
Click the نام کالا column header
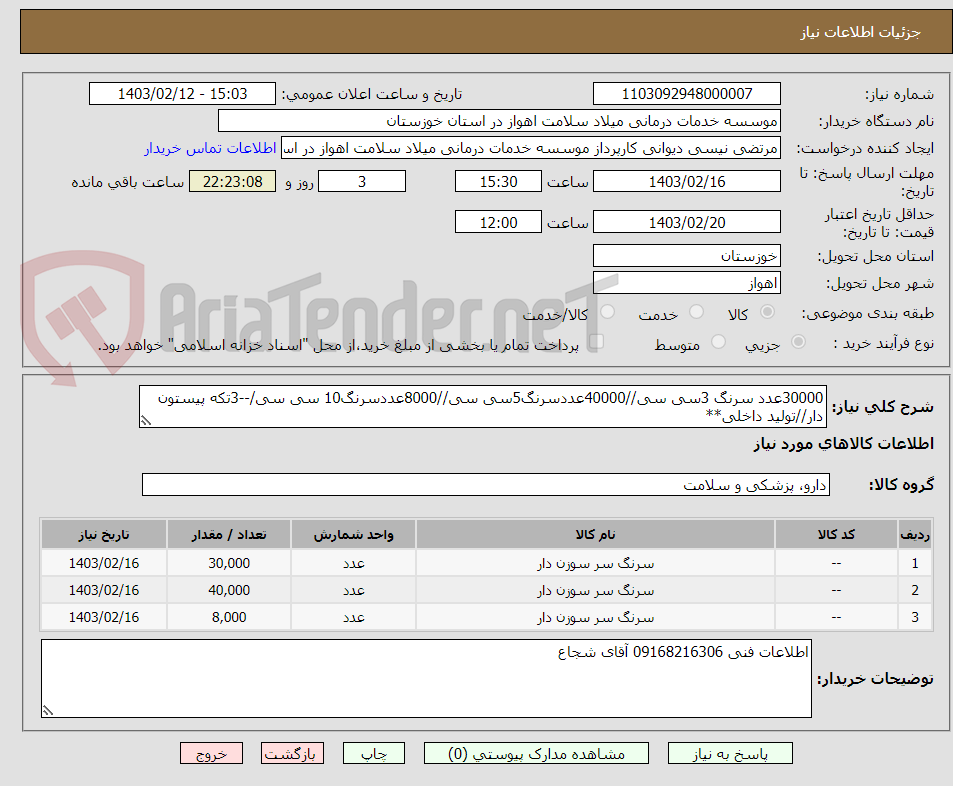(596, 535)
